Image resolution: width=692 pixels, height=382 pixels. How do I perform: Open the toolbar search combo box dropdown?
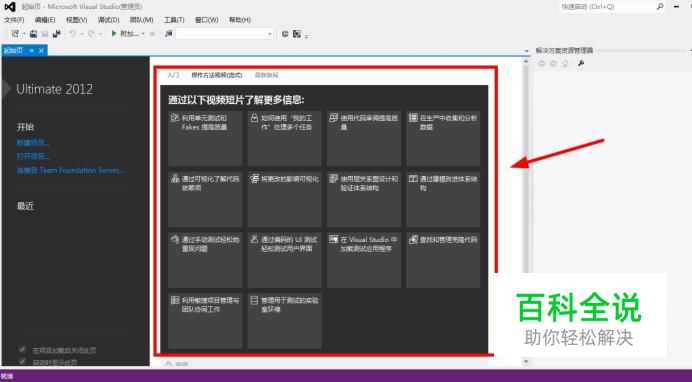click(x=270, y=34)
